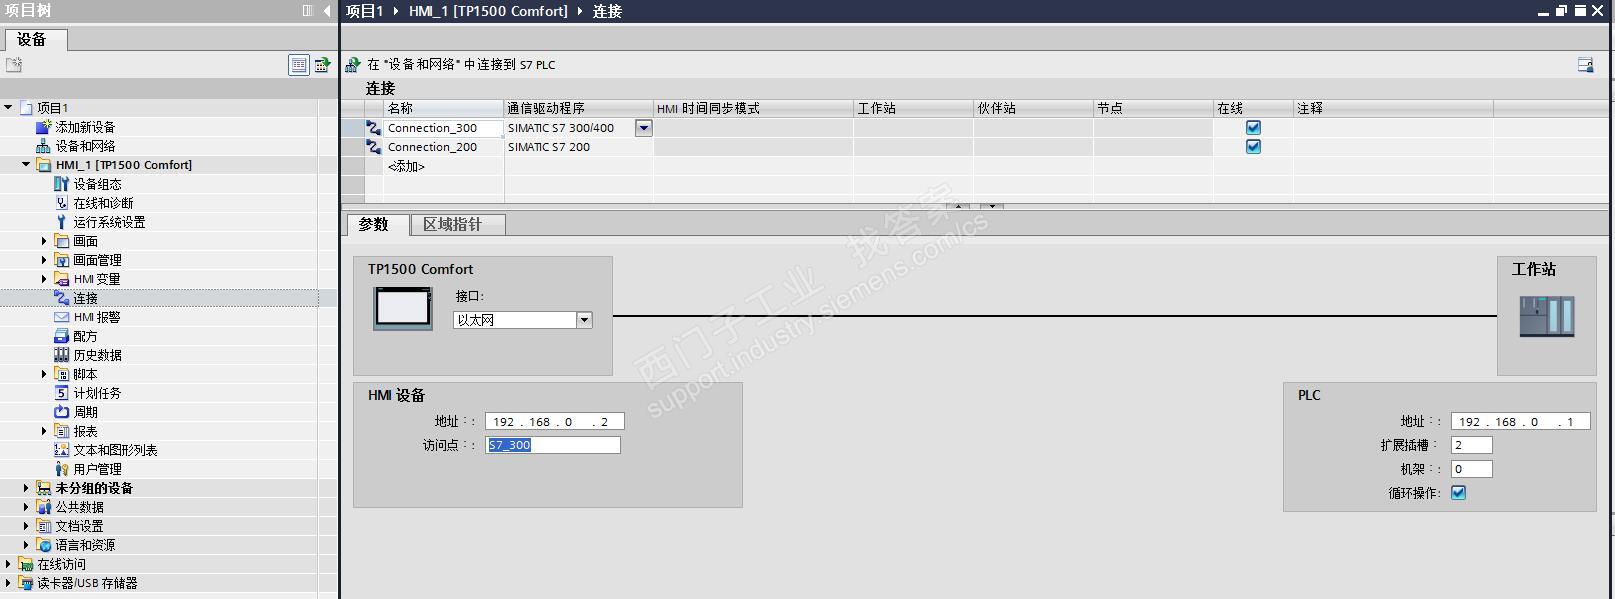The width and height of the screenshot is (1615, 599).
Task: Expand the 未分组的设备 node
Action: point(26,488)
